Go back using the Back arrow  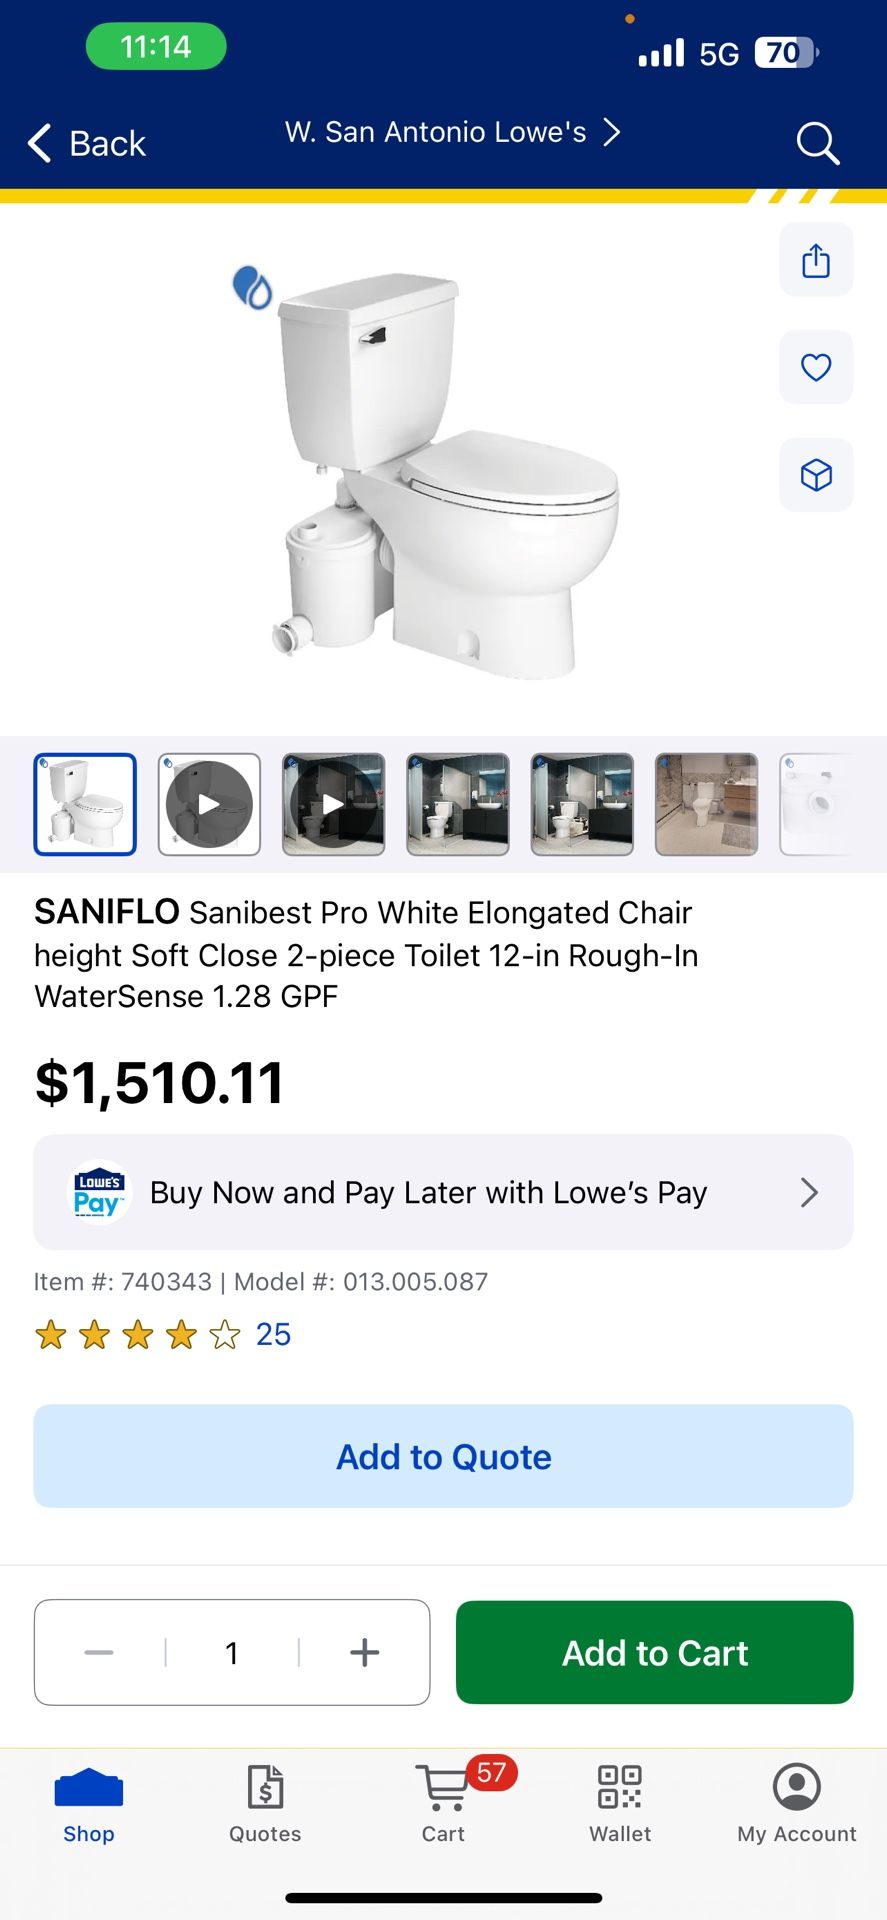pyautogui.click(x=87, y=144)
